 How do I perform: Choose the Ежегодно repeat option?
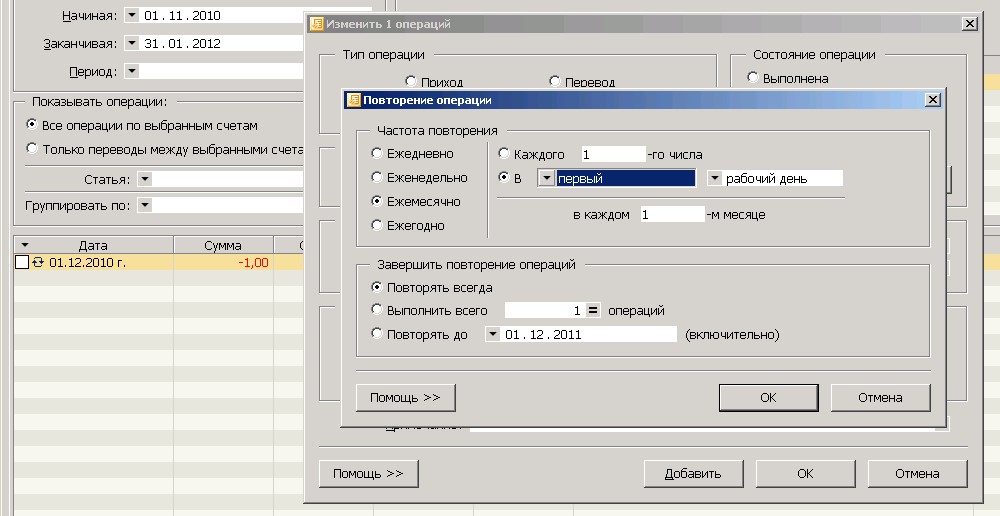pyautogui.click(x=377, y=226)
